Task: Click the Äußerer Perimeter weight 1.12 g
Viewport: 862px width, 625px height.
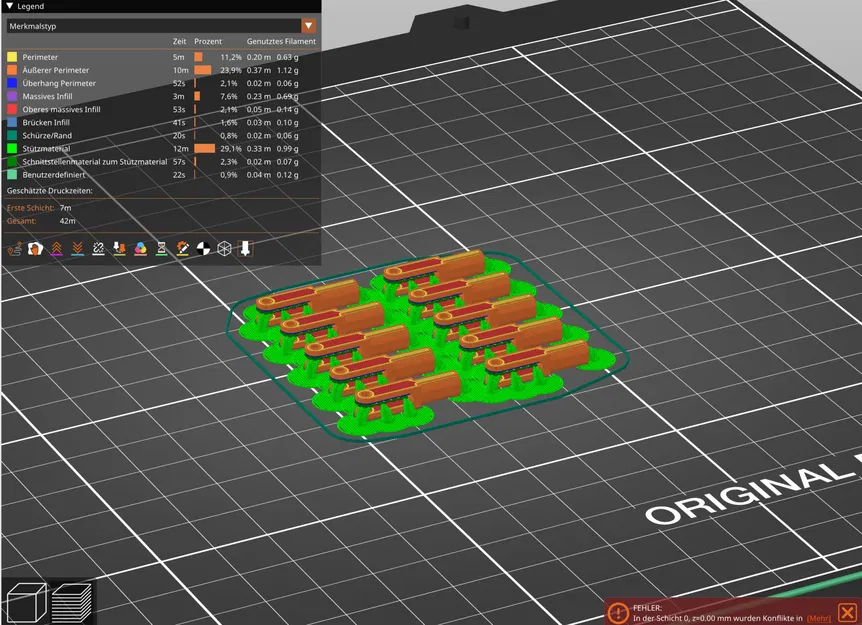Action: tap(288, 70)
